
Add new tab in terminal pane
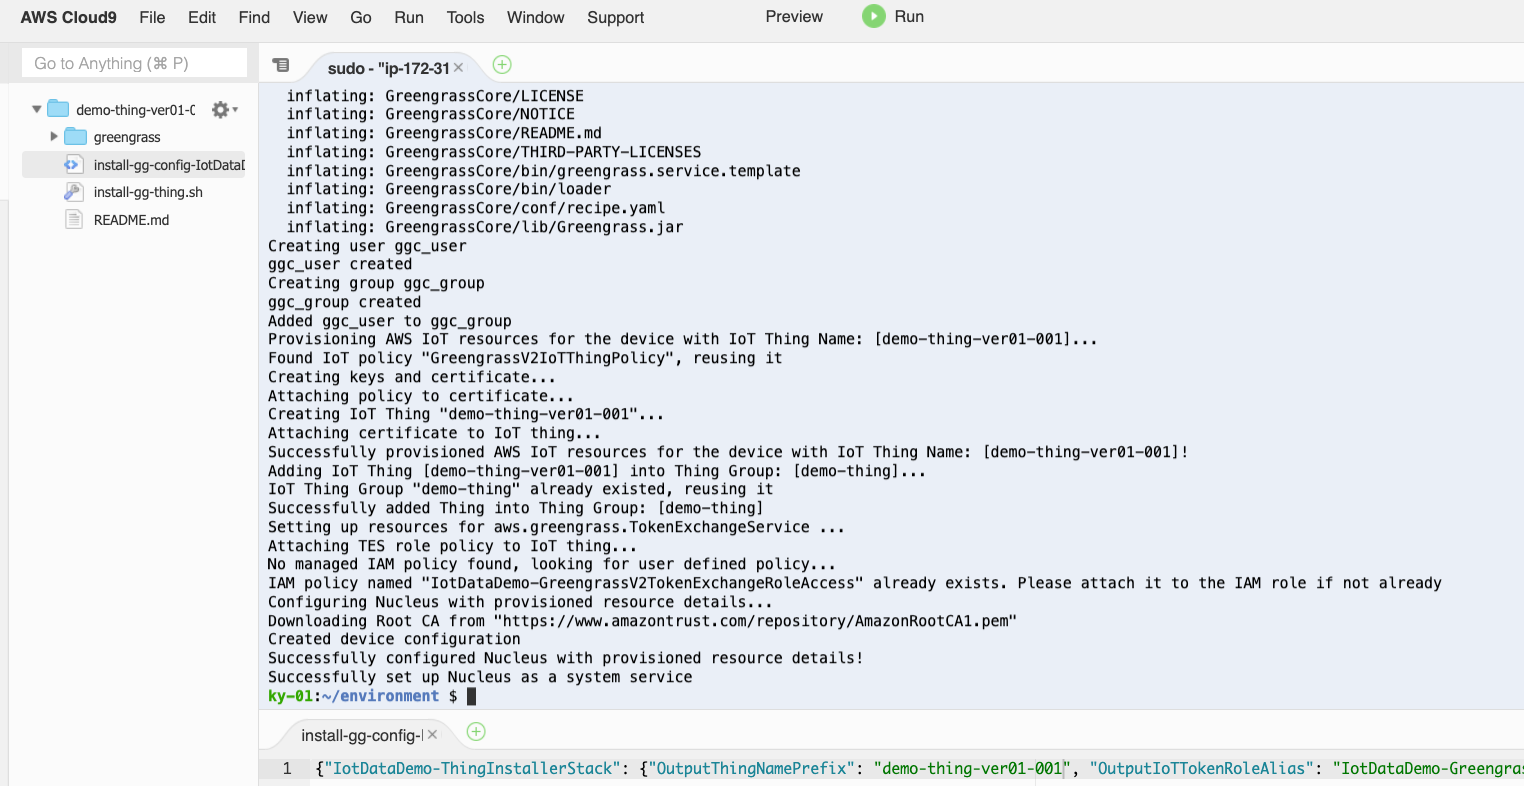tap(502, 65)
